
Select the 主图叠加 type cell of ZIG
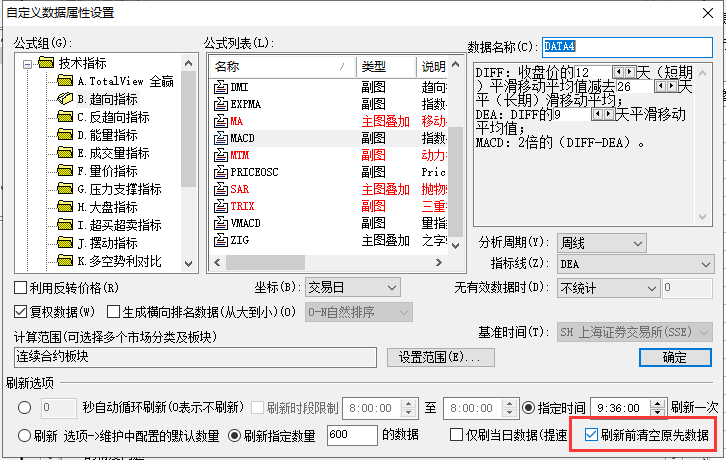385,240
